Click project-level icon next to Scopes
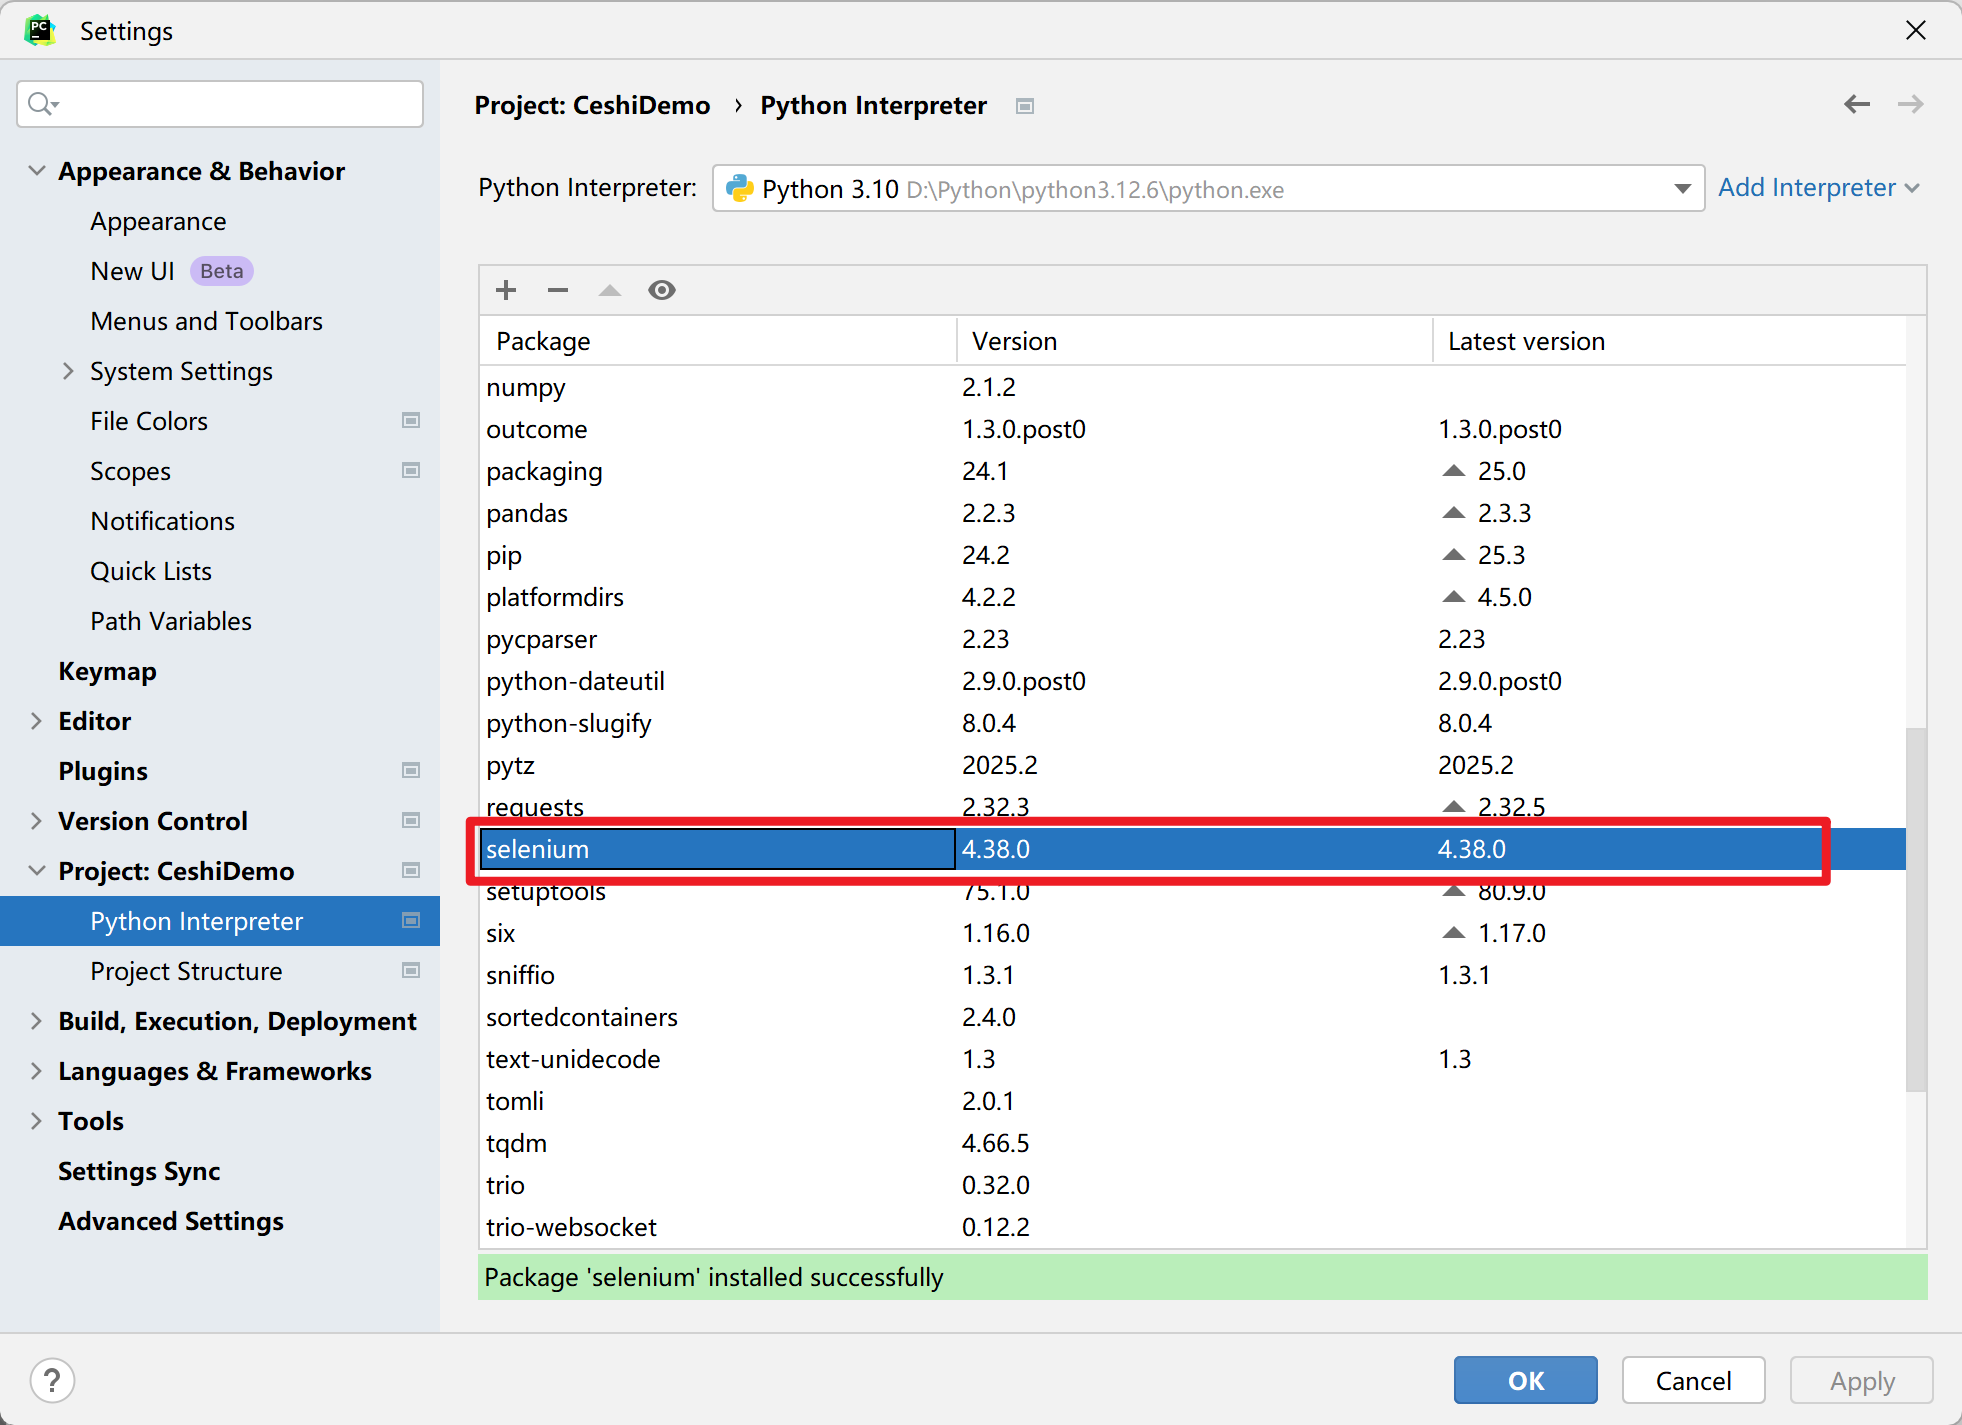Viewport: 1962px width, 1425px height. tap(411, 471)
